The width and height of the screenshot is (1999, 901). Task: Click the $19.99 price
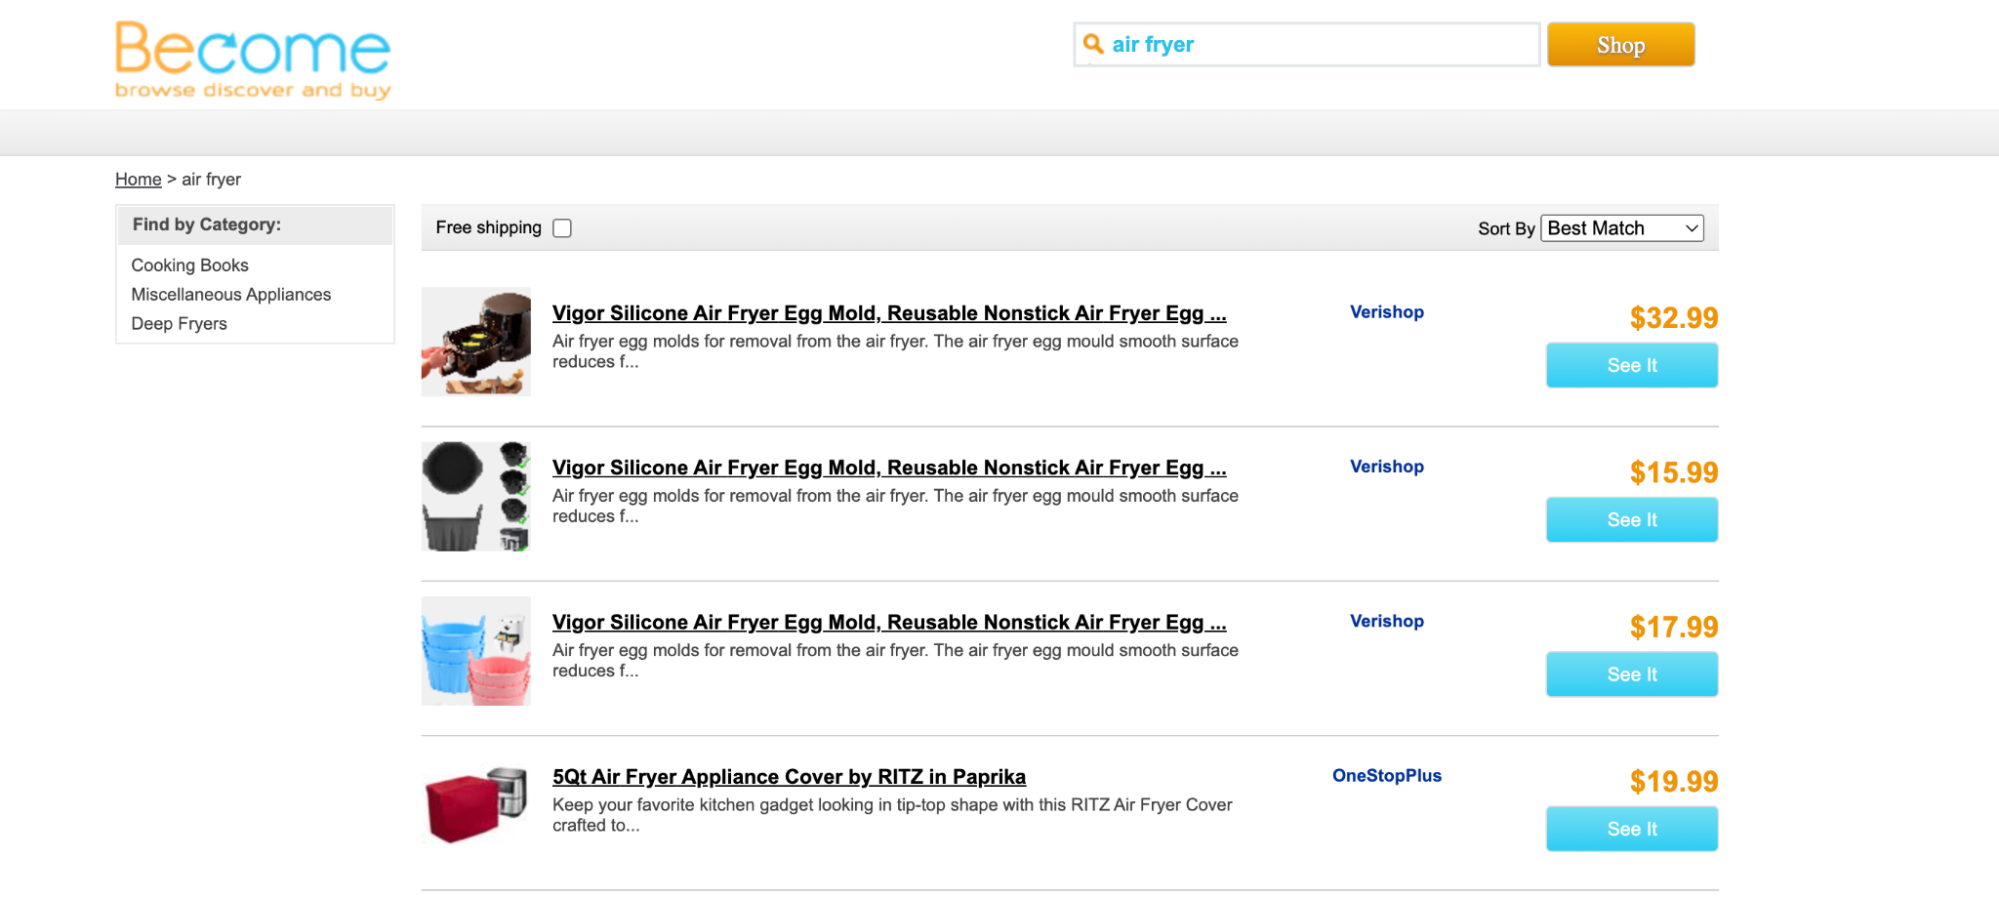coord(1674,781)
